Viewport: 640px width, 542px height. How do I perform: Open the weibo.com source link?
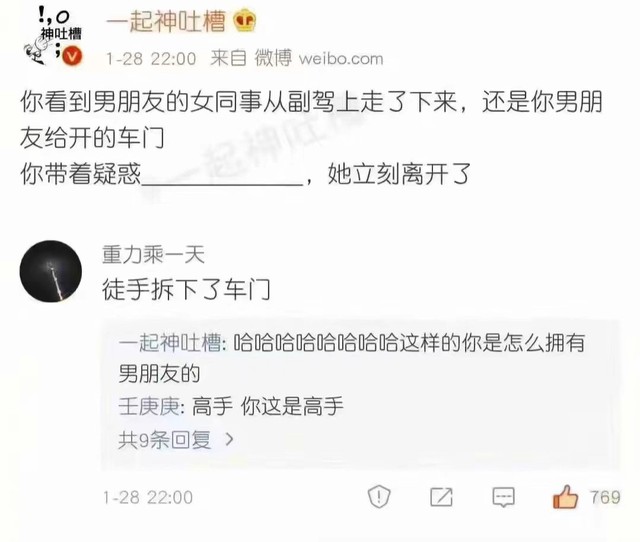coord(341,58)
